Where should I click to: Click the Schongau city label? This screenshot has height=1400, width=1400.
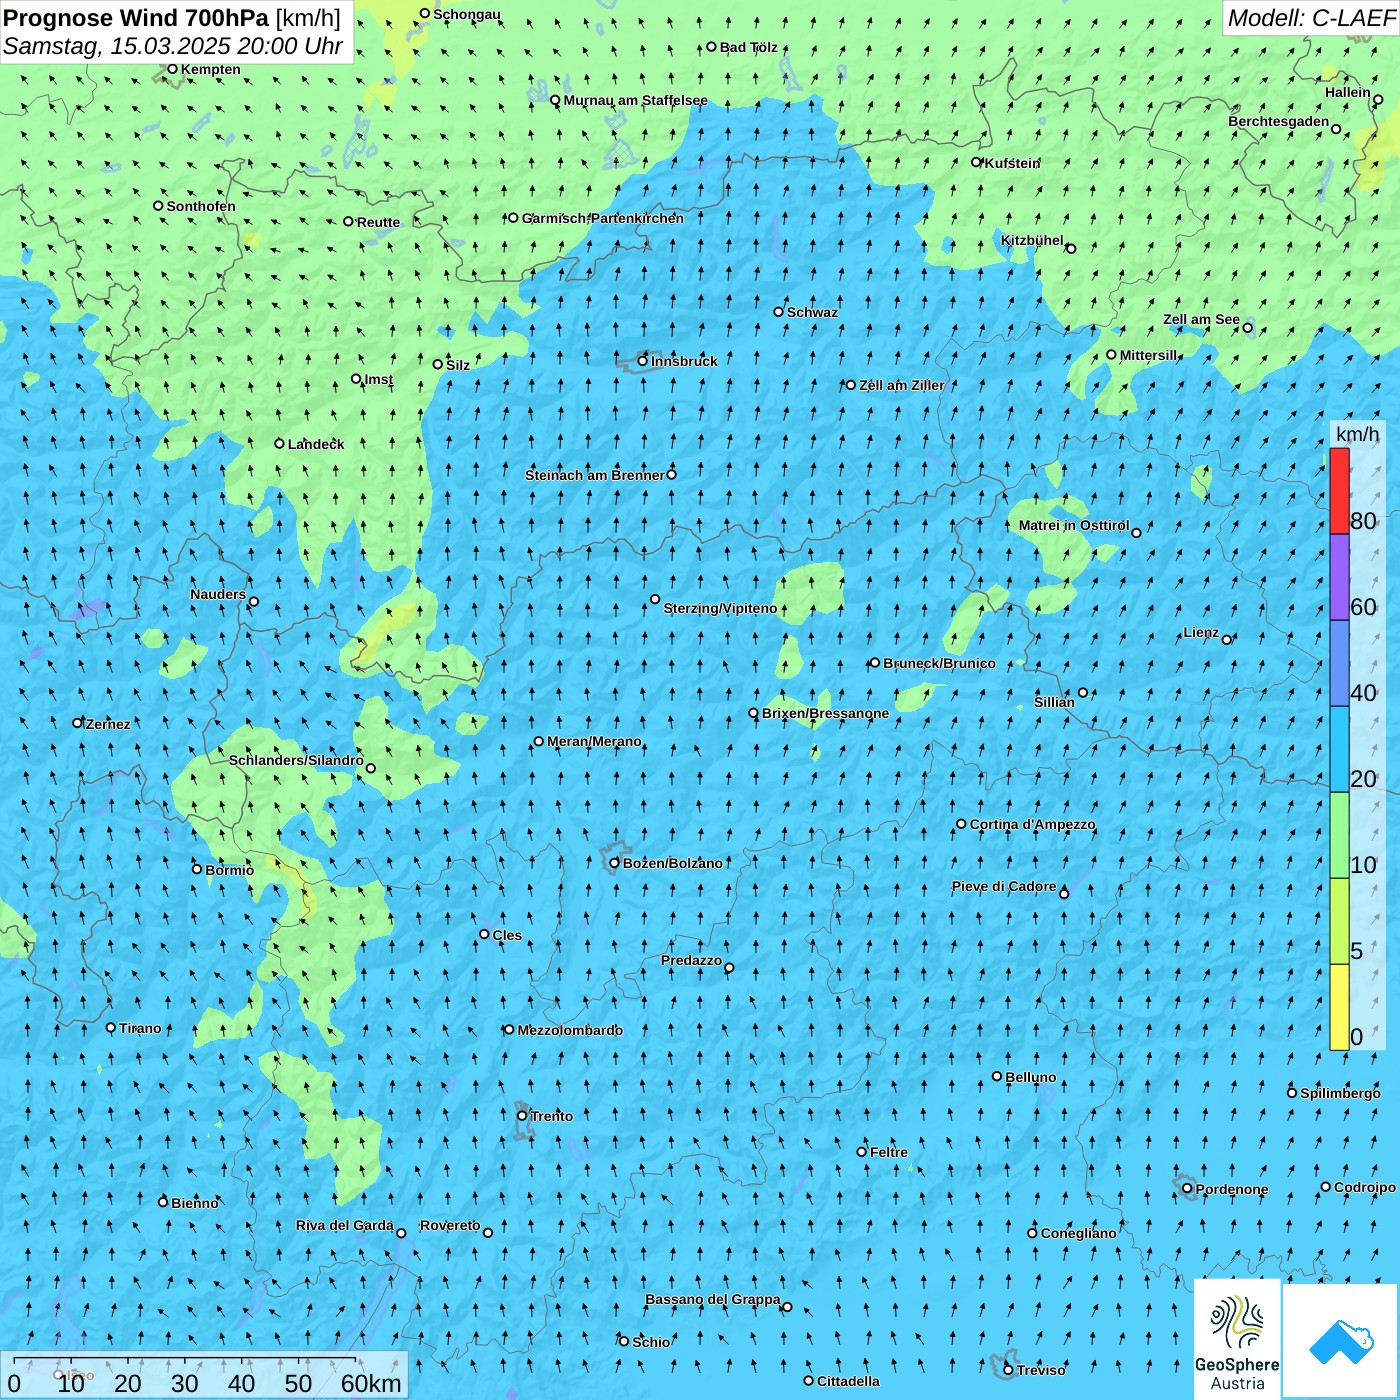(466, 14)
